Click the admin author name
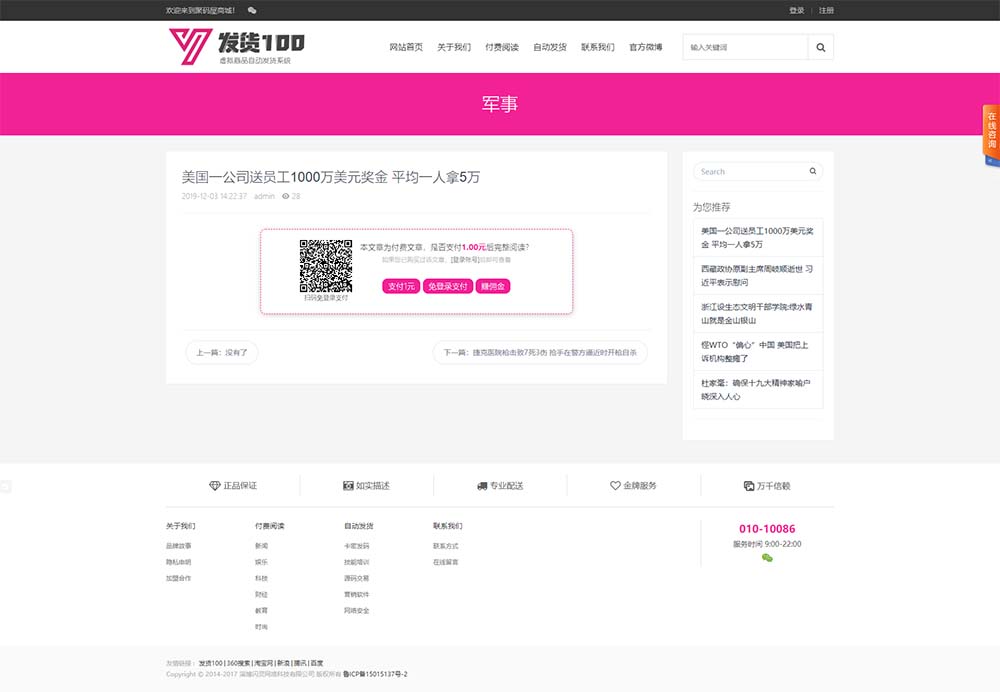 point(264,196)
